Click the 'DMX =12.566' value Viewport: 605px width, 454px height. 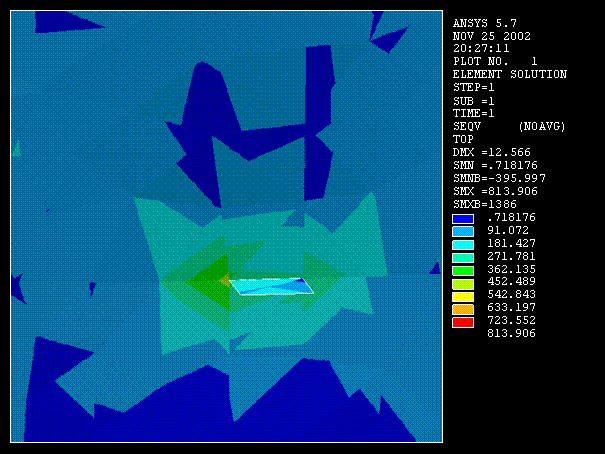(x=492, y=152)
